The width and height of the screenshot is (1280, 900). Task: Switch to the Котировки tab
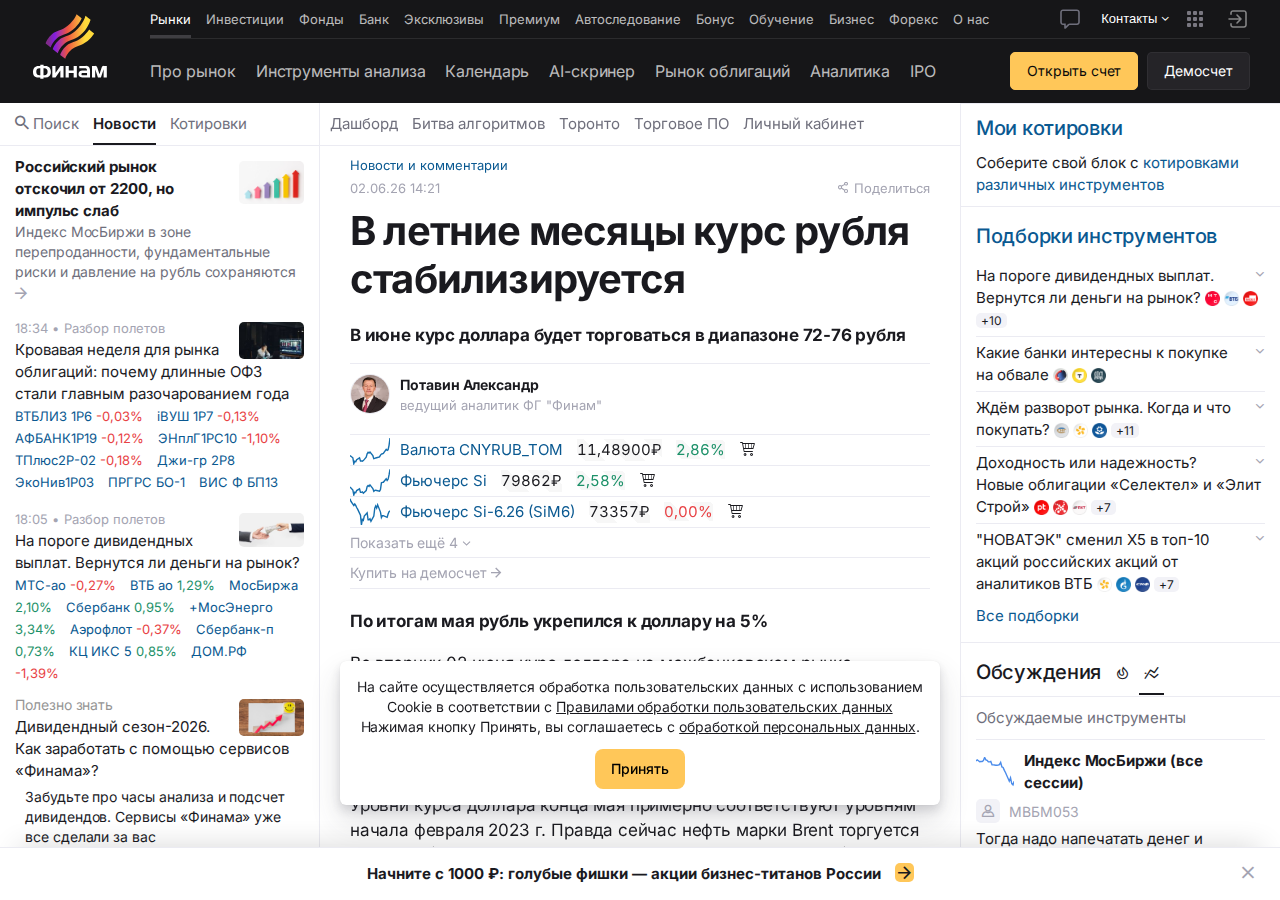[x=208, y=124]
